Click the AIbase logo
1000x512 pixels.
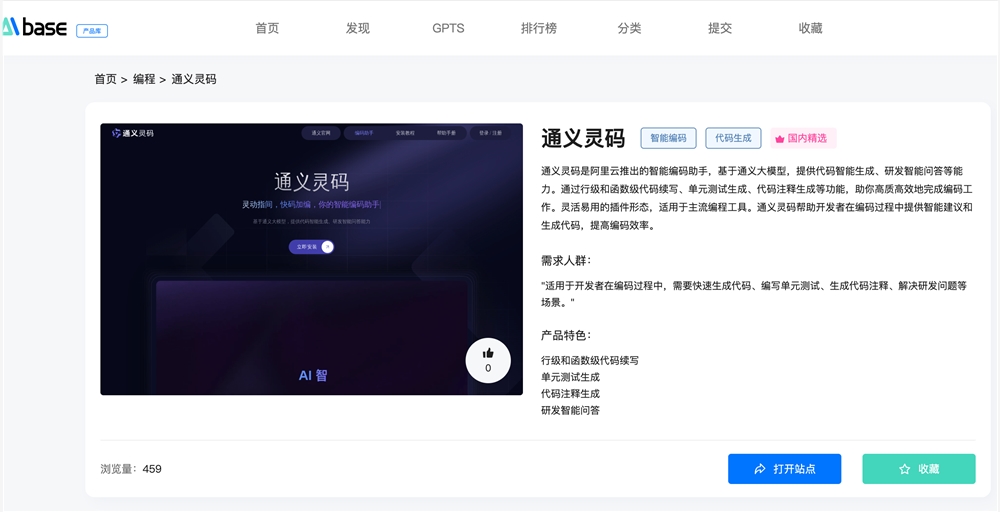coord(34,28)
